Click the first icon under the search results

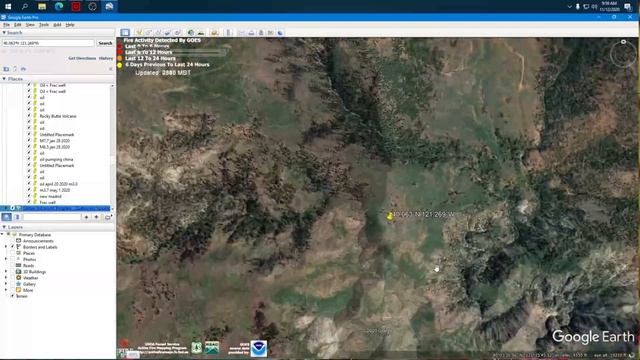(x=6, y=69)
